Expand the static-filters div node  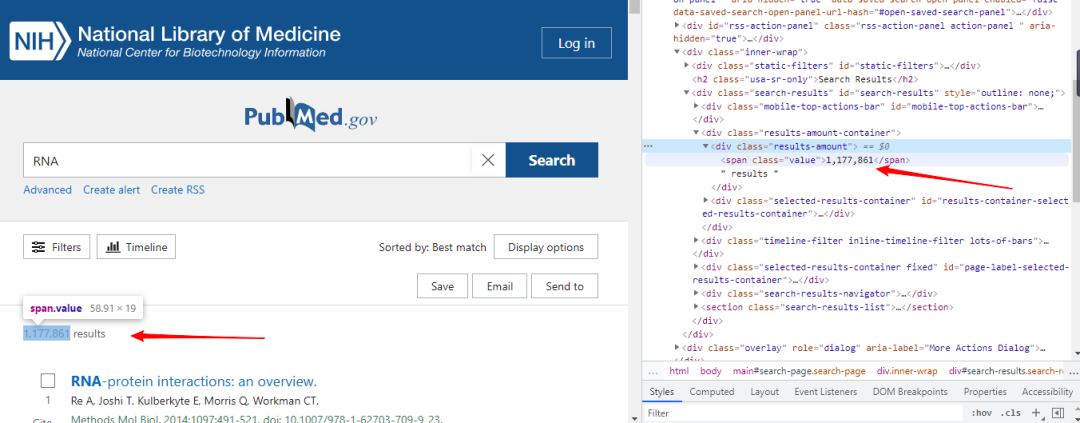[687, 65]
